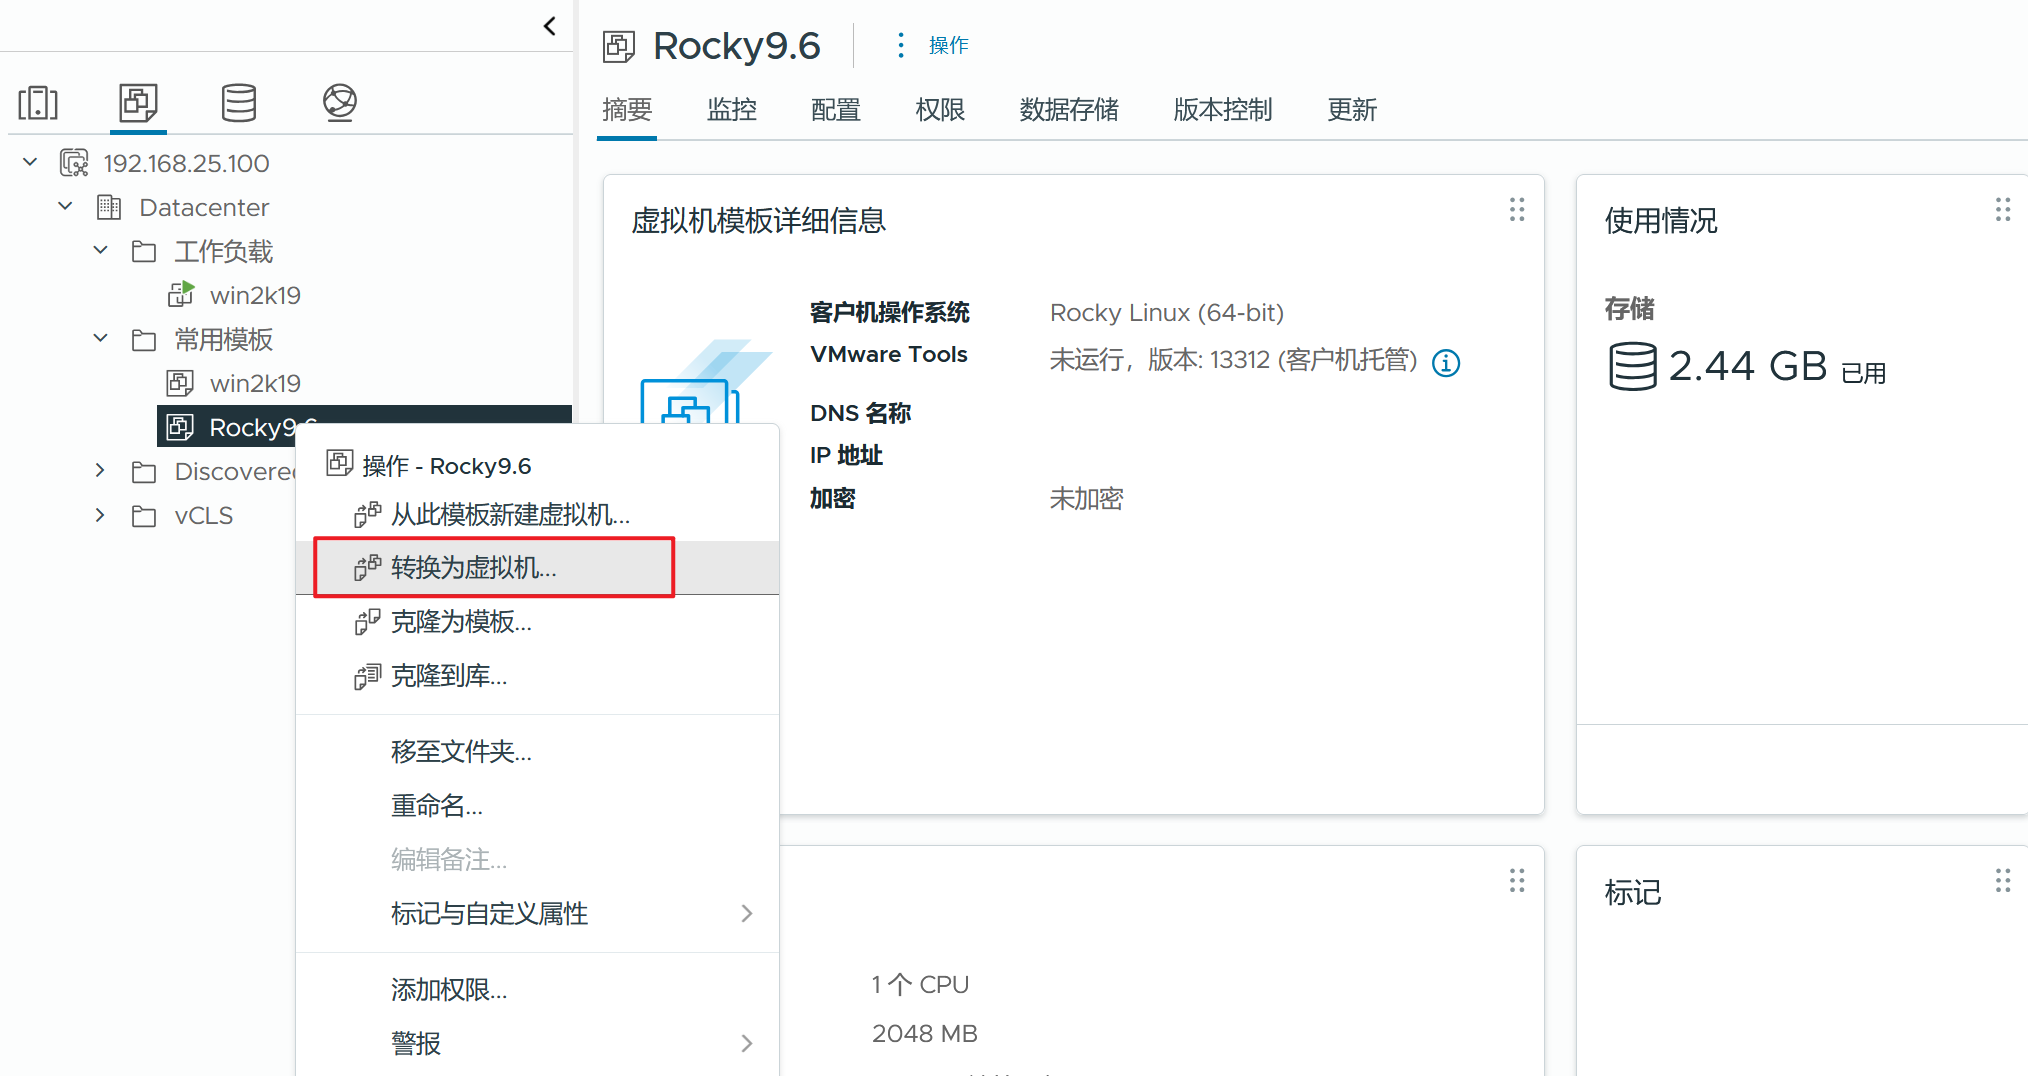2028x1076 pixels.
Task: Collapse the Datacenter tree node
Action: click(66, 206)
